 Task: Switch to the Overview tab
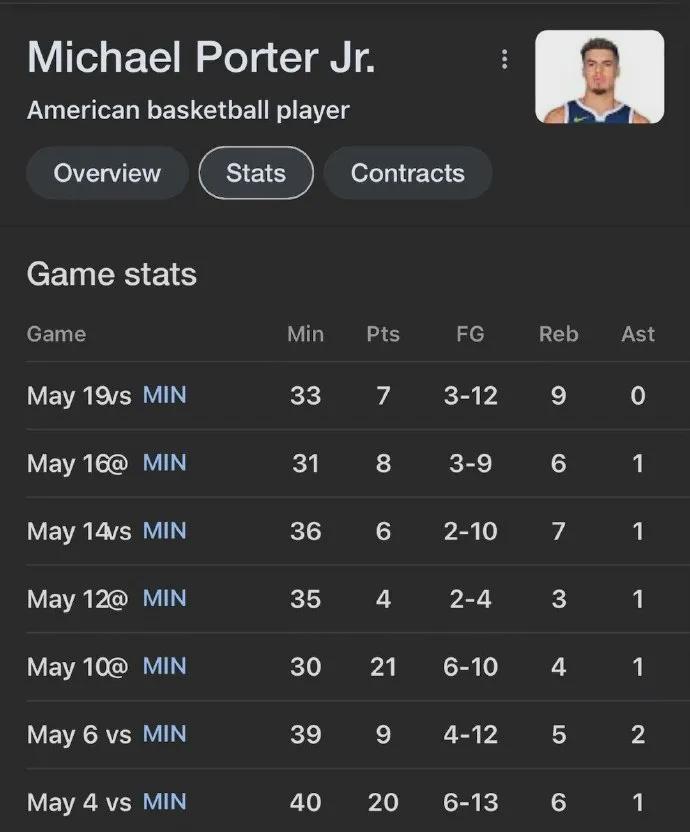coord(107,173)
